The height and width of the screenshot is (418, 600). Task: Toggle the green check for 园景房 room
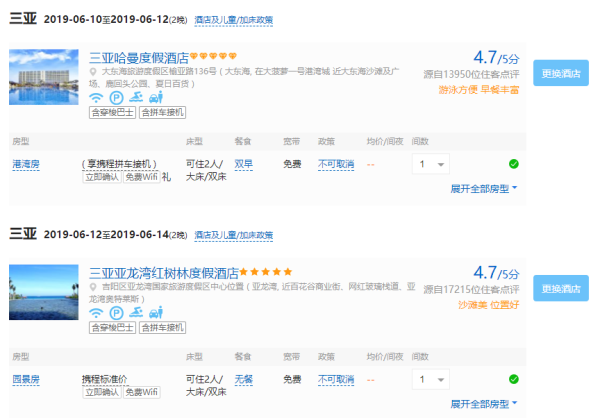click(514, 379)
